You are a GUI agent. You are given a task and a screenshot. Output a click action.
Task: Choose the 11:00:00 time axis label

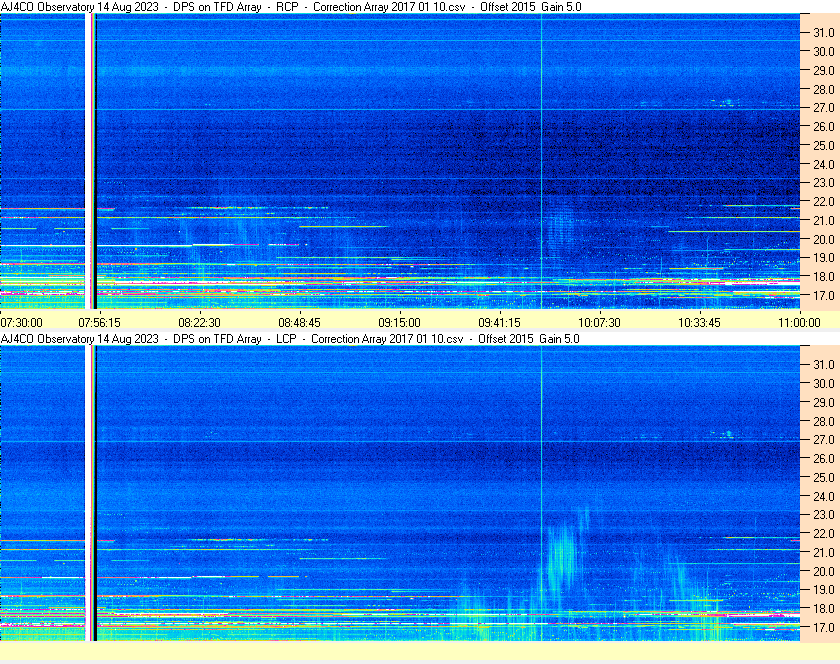pyautogui.click(x=799, y=323)
